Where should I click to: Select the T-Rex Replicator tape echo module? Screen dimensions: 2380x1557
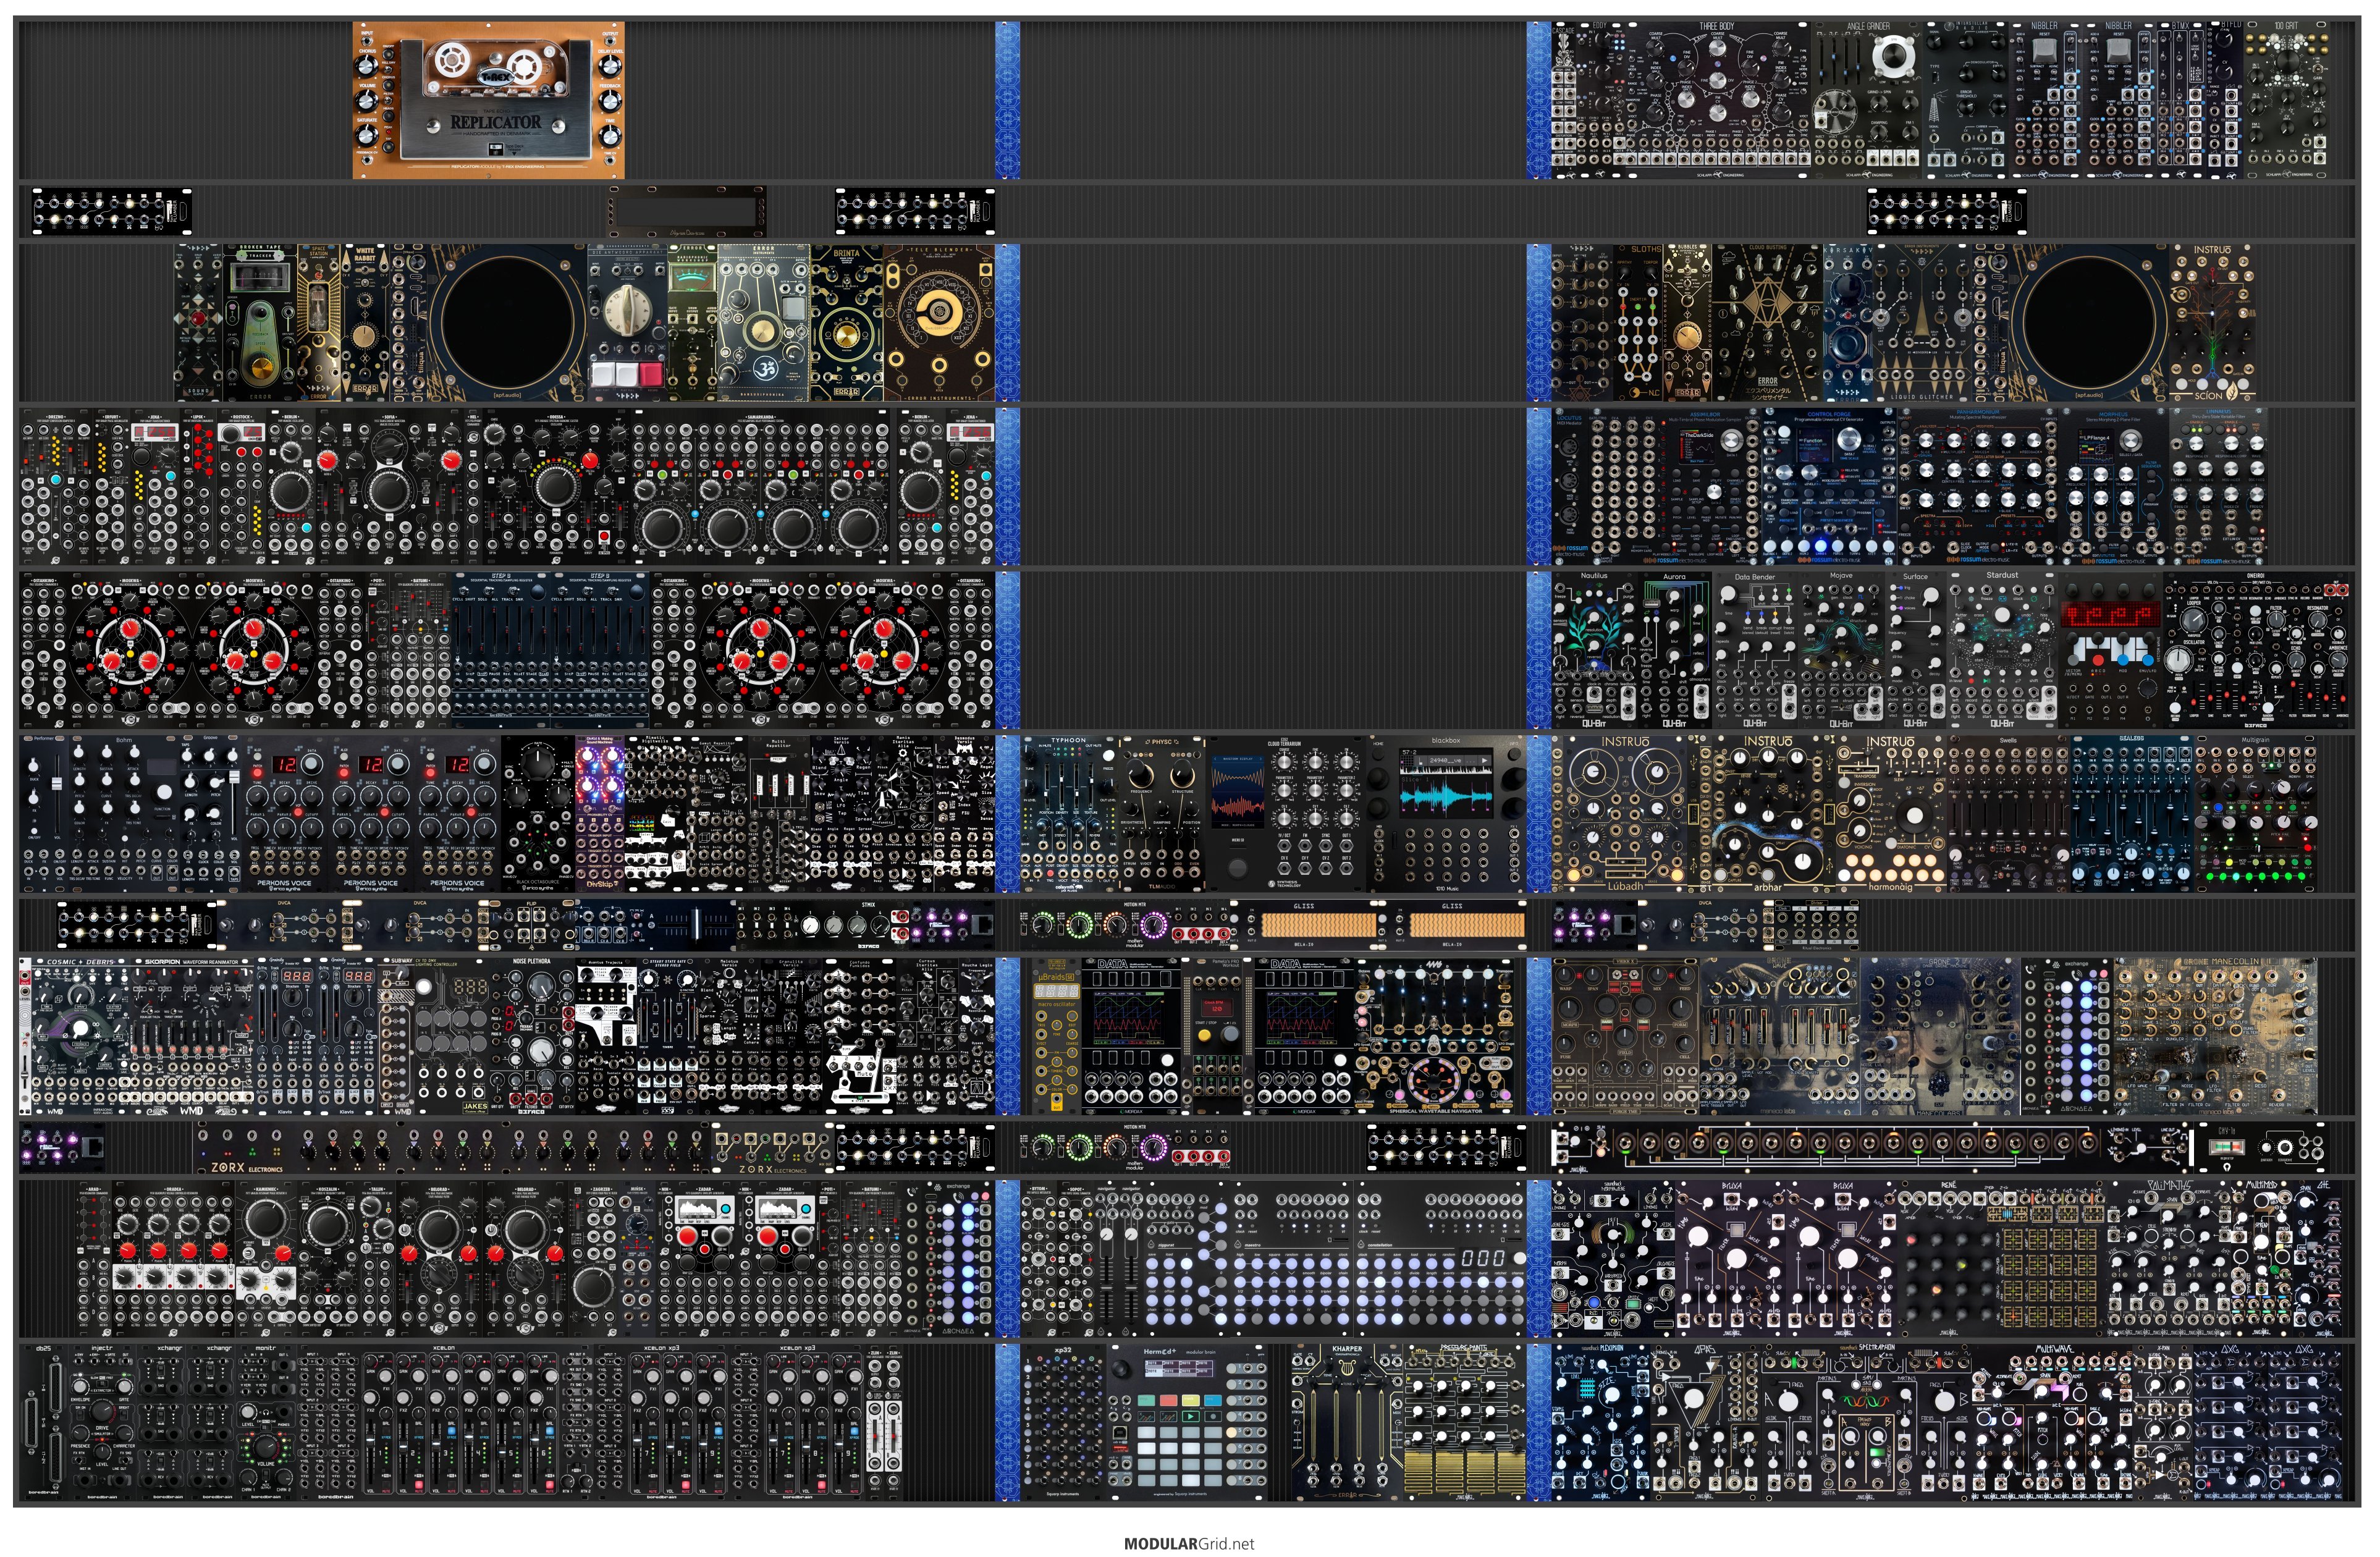(x=488, y=100)
